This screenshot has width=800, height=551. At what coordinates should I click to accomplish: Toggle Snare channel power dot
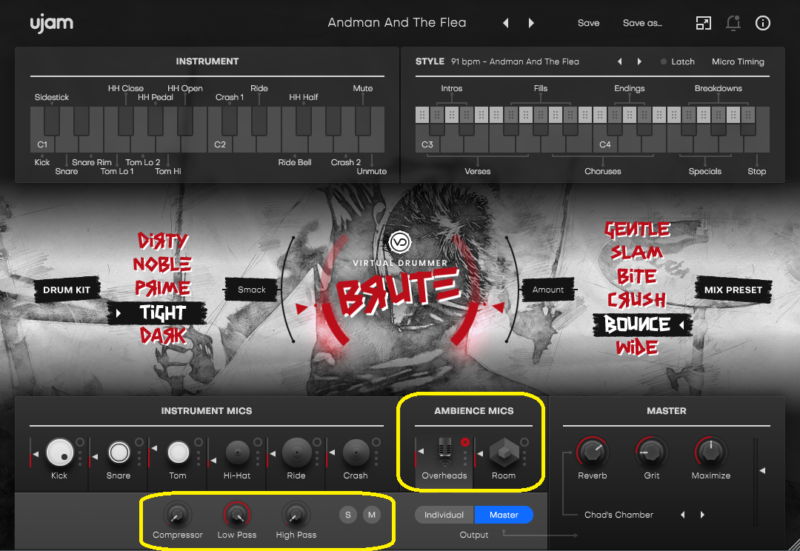139,442
